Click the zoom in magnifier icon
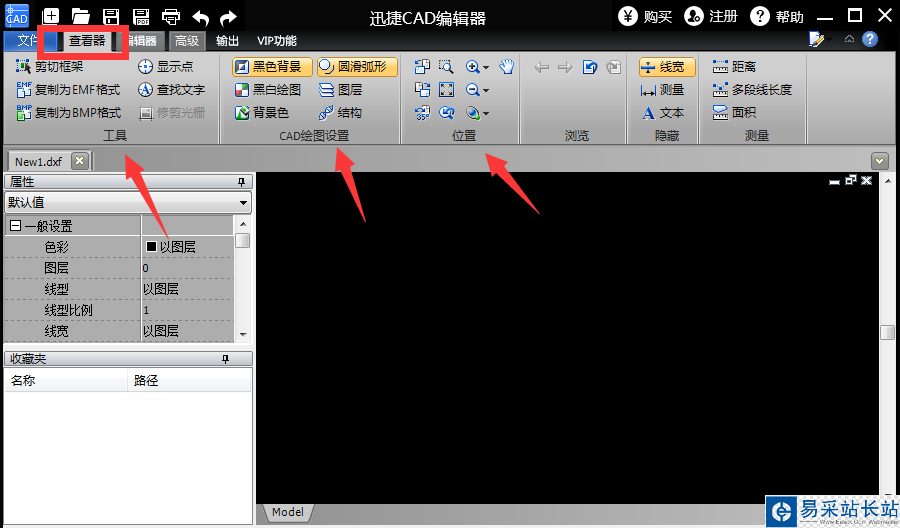The image size is (900, 528). [472, 67]
